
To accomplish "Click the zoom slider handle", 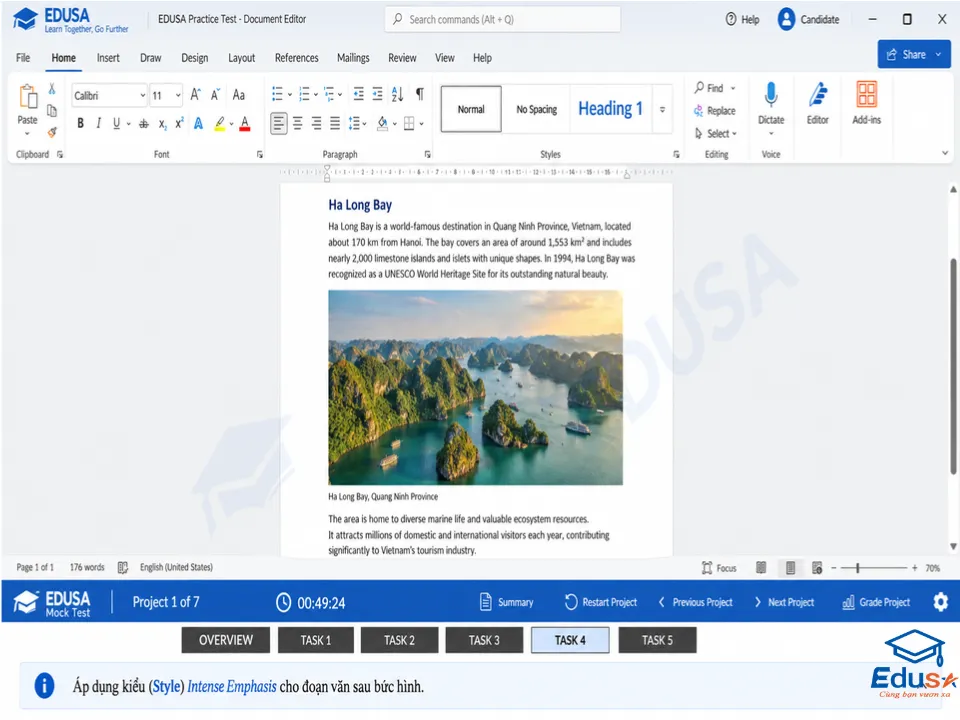I will coord(858,568).
